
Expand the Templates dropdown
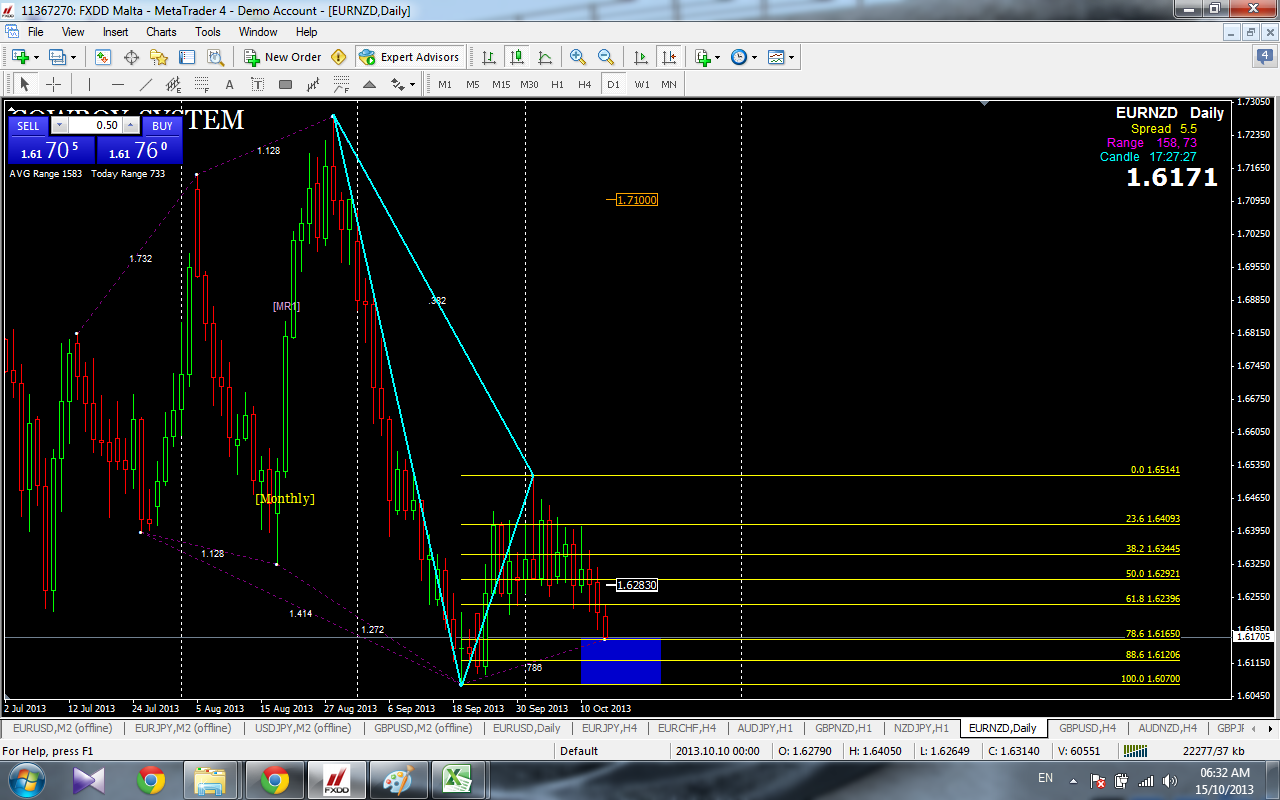click(791, 57)
